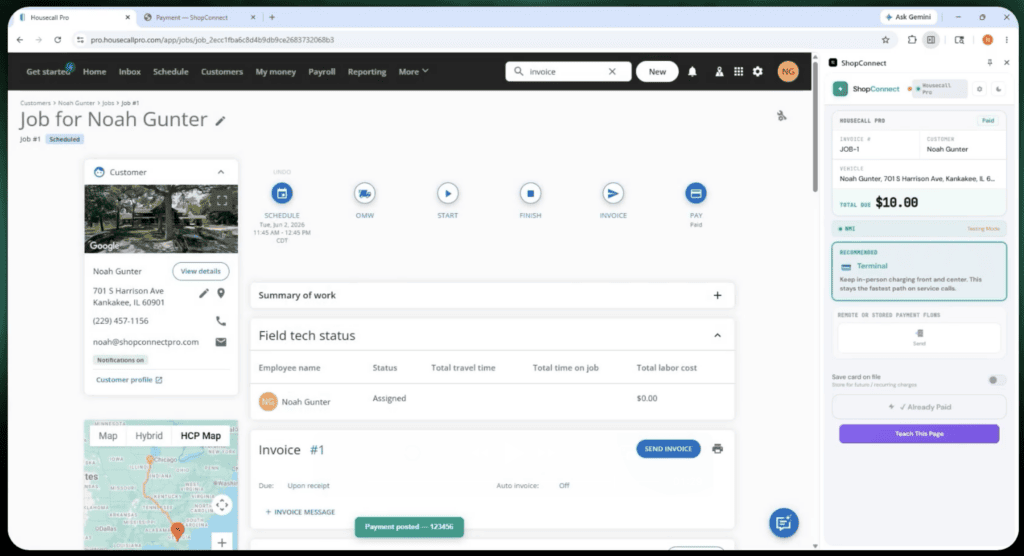Open the chat bubble help widget
1024x556 pixels.
[784, 523]
